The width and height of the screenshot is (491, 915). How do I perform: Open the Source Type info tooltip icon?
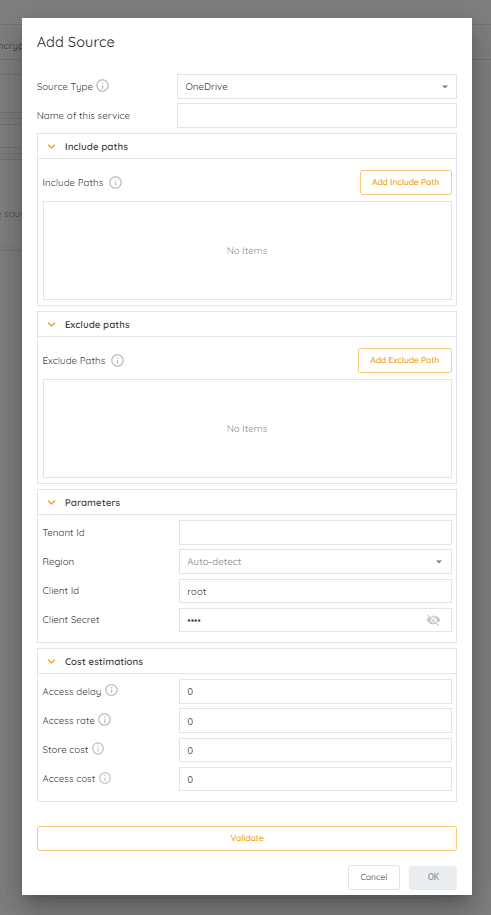tap(102, 86)
